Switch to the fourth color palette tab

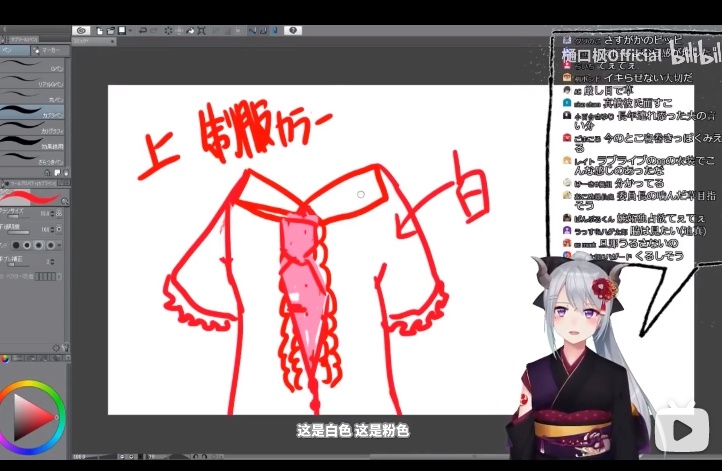tap(43, 358)
